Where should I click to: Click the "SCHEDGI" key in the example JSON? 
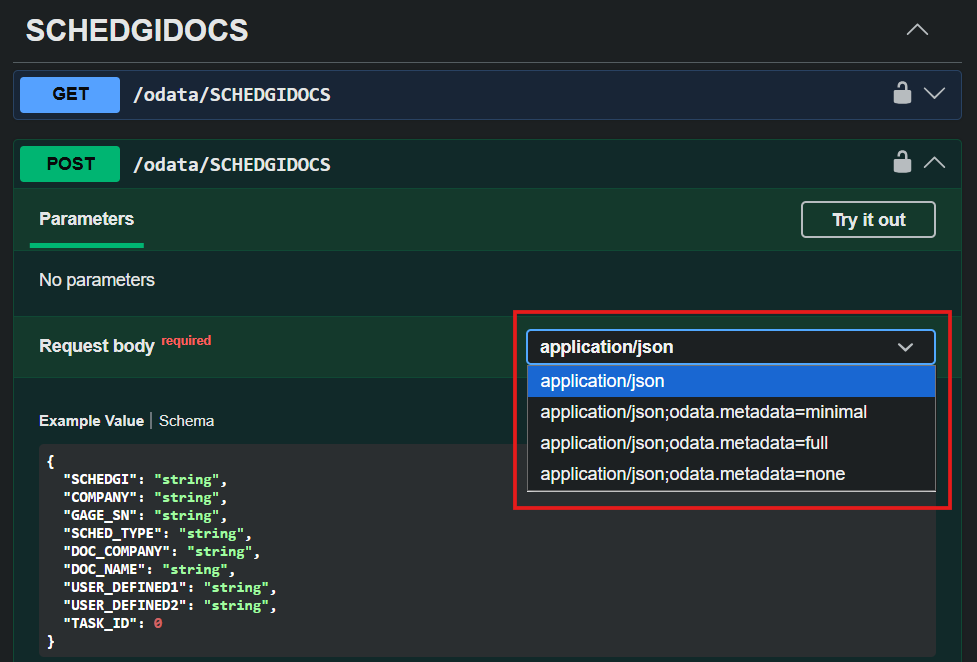100,479
